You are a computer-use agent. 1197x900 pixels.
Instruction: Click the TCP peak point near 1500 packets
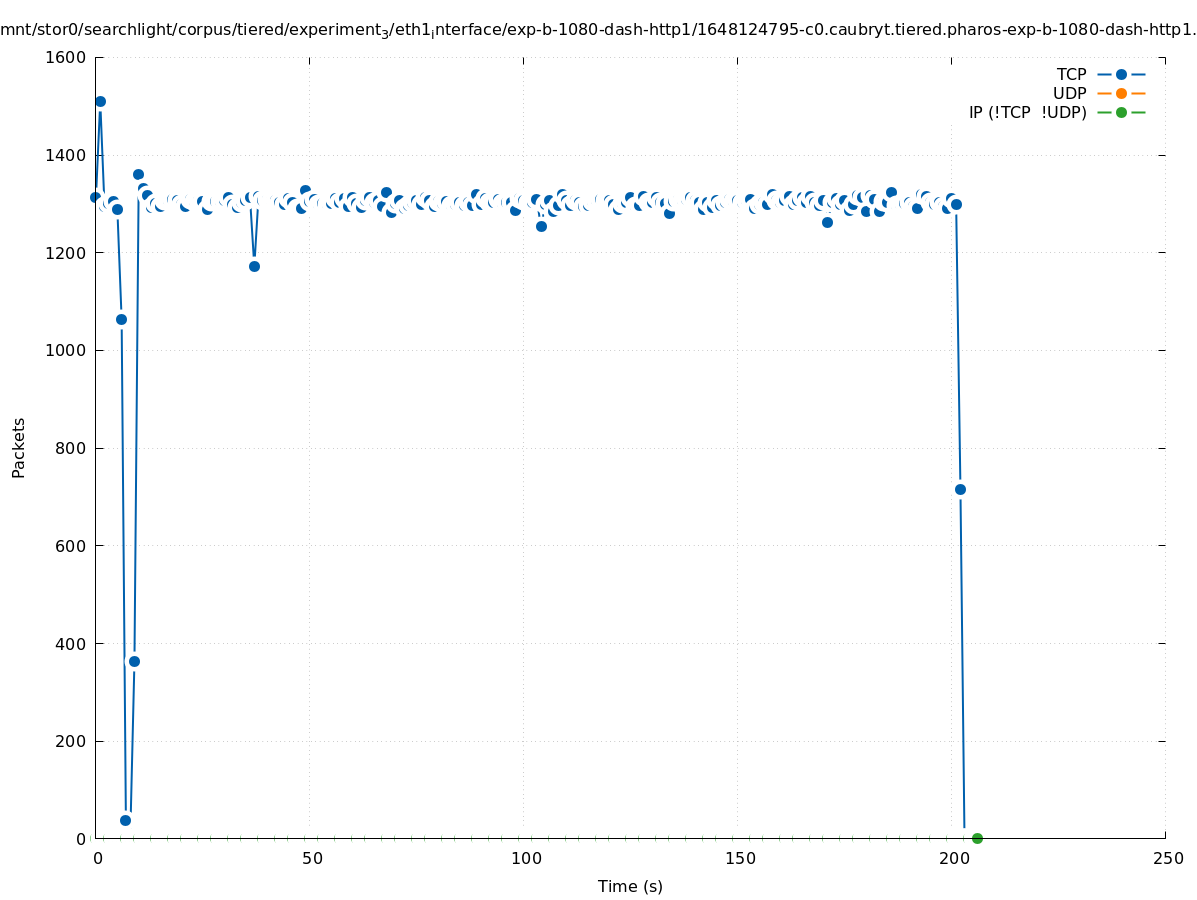tap(100, 101)
